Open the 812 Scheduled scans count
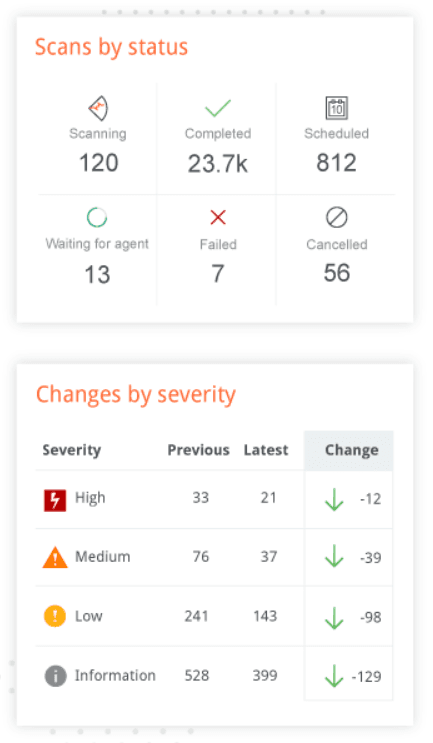This screenshot has width=433, height=743. [x=336, y=163]
